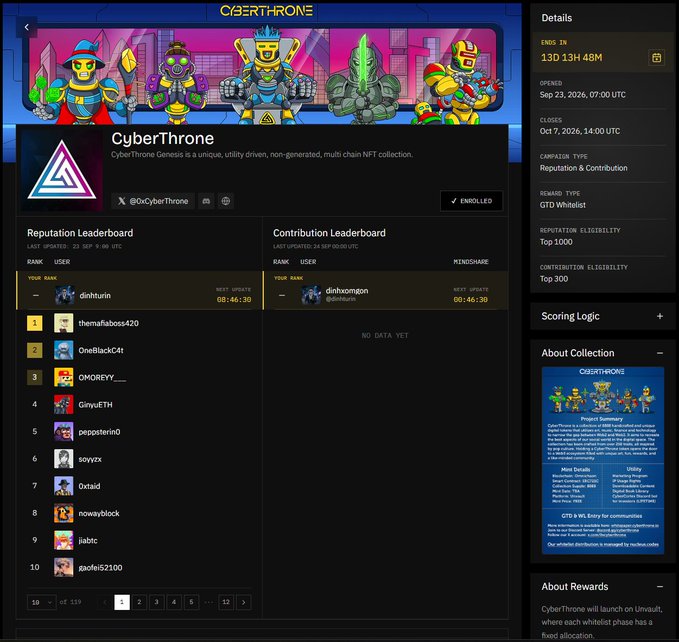Screen dimensions: 679x642
Task: Click the previous page arrow
Action: coord(104,602)
